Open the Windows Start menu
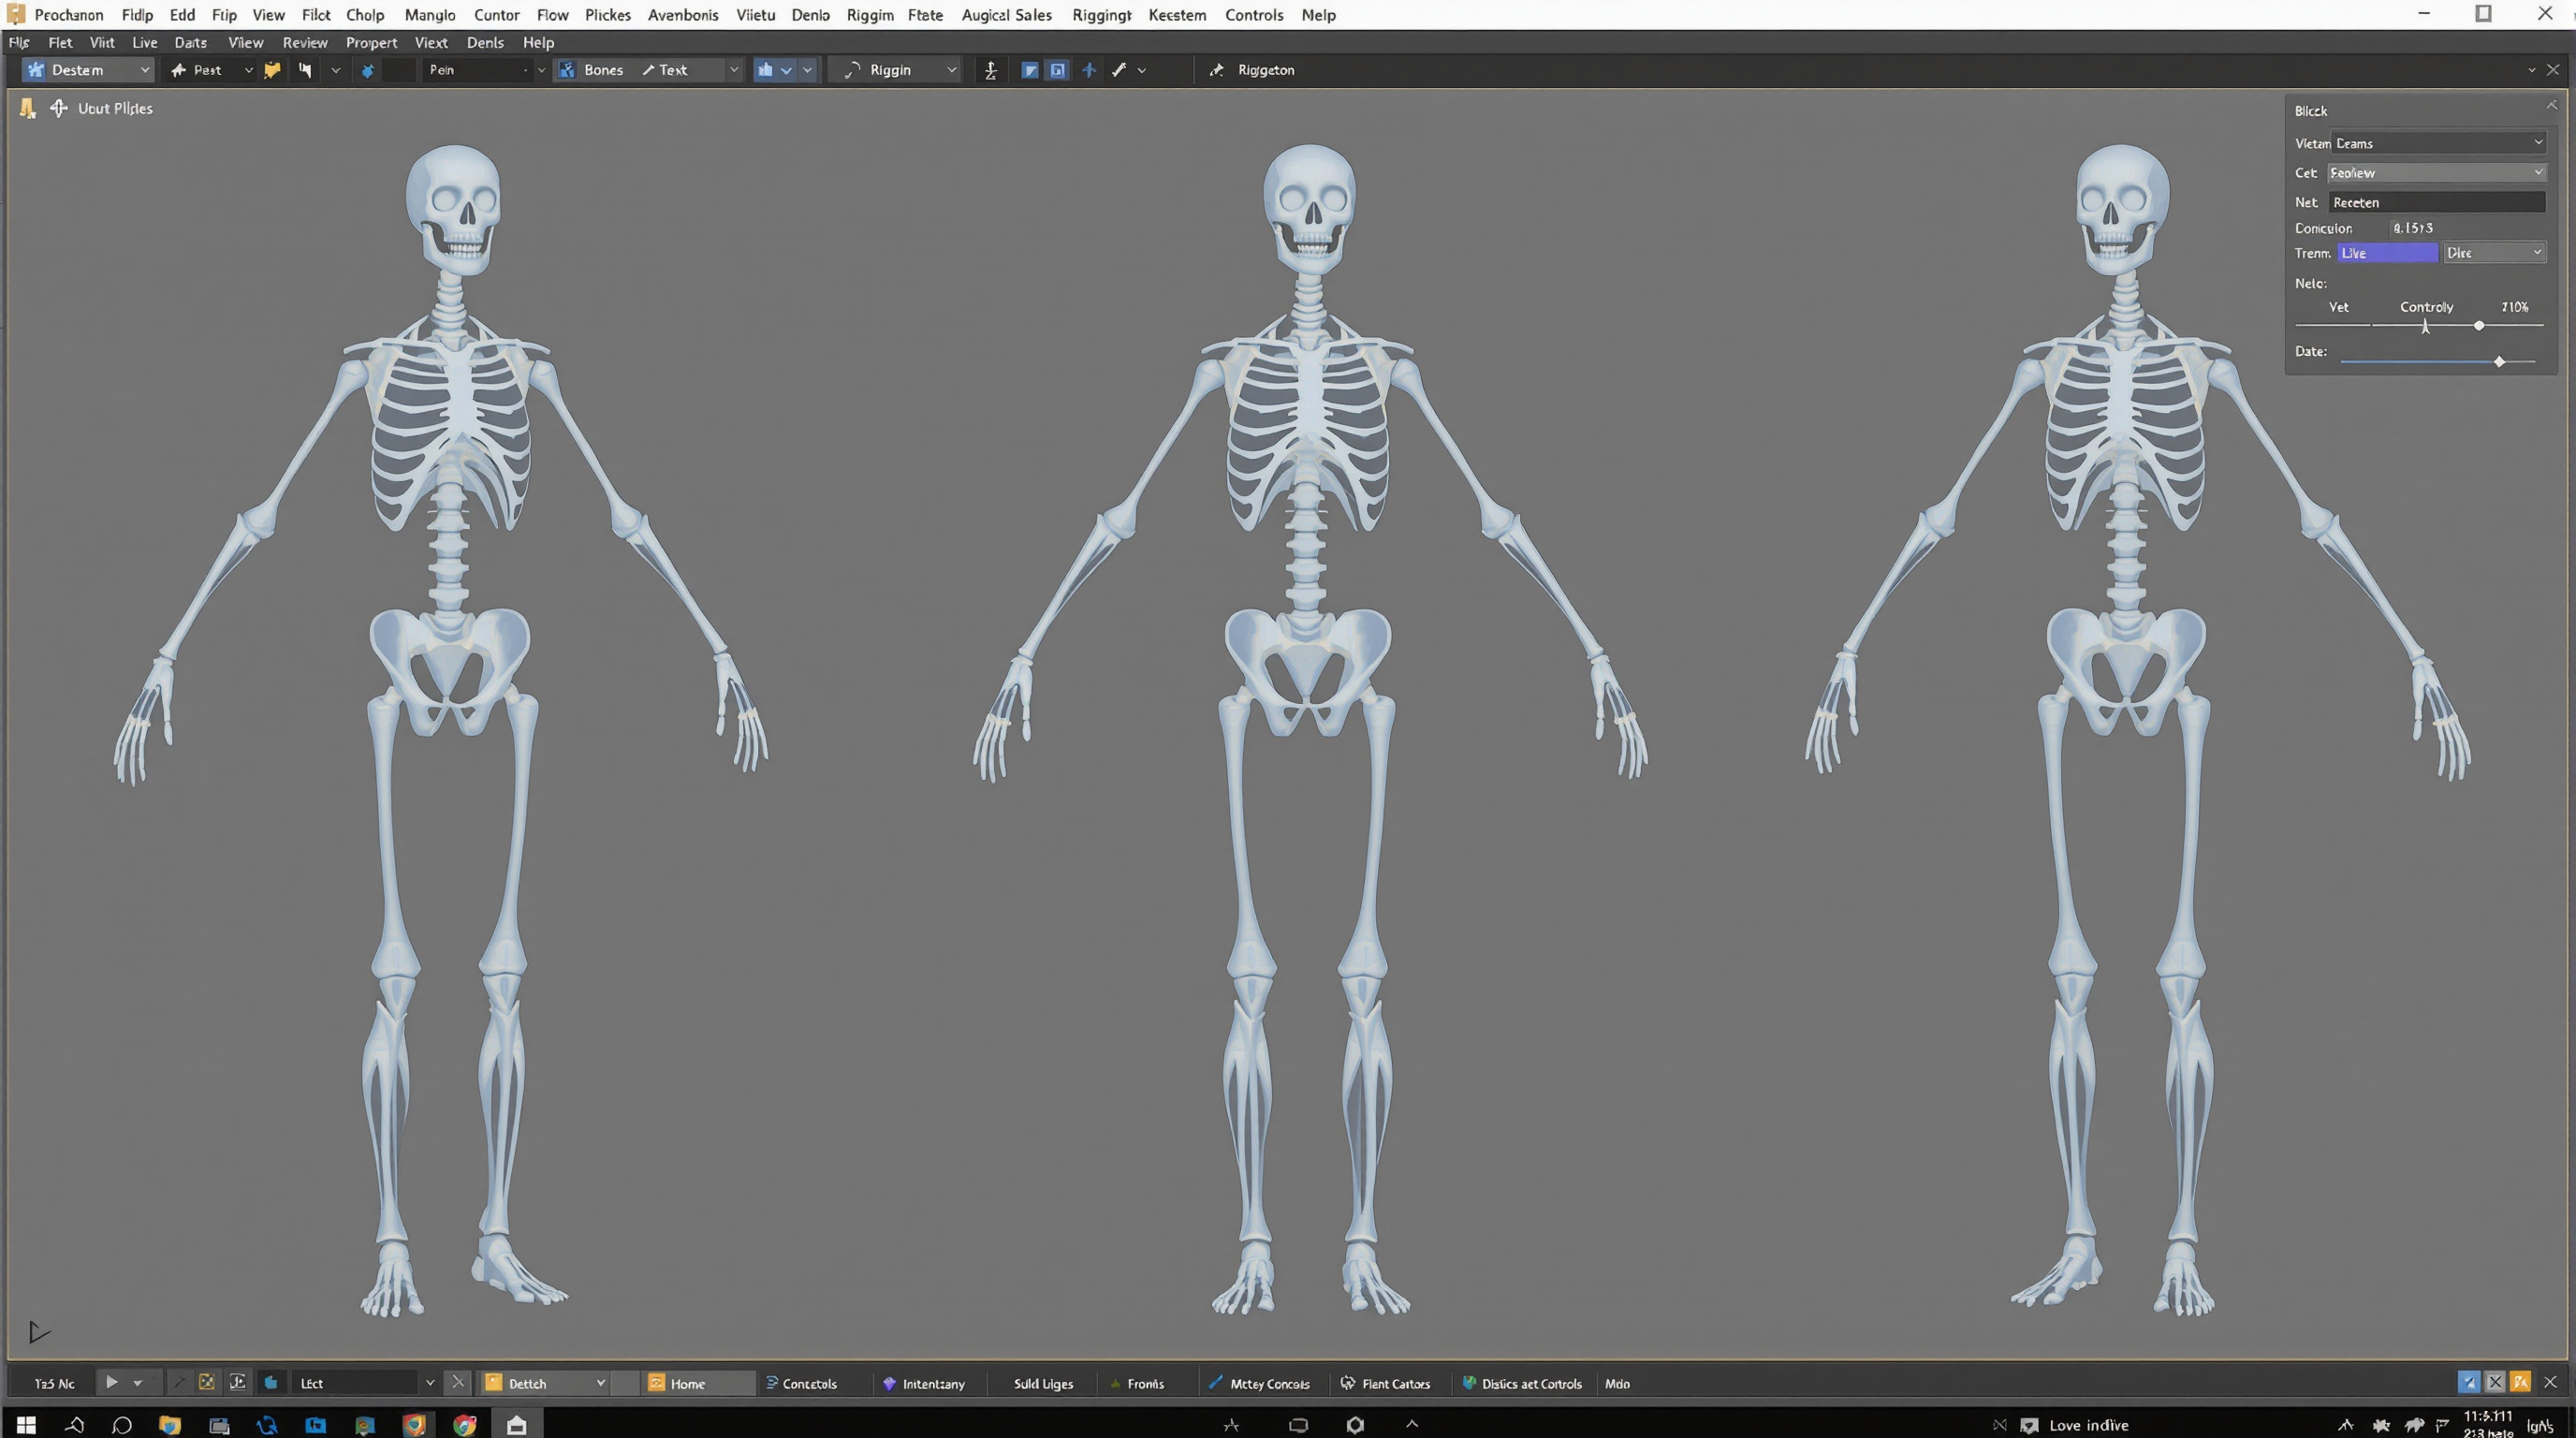 click(x=26, y=1424)
